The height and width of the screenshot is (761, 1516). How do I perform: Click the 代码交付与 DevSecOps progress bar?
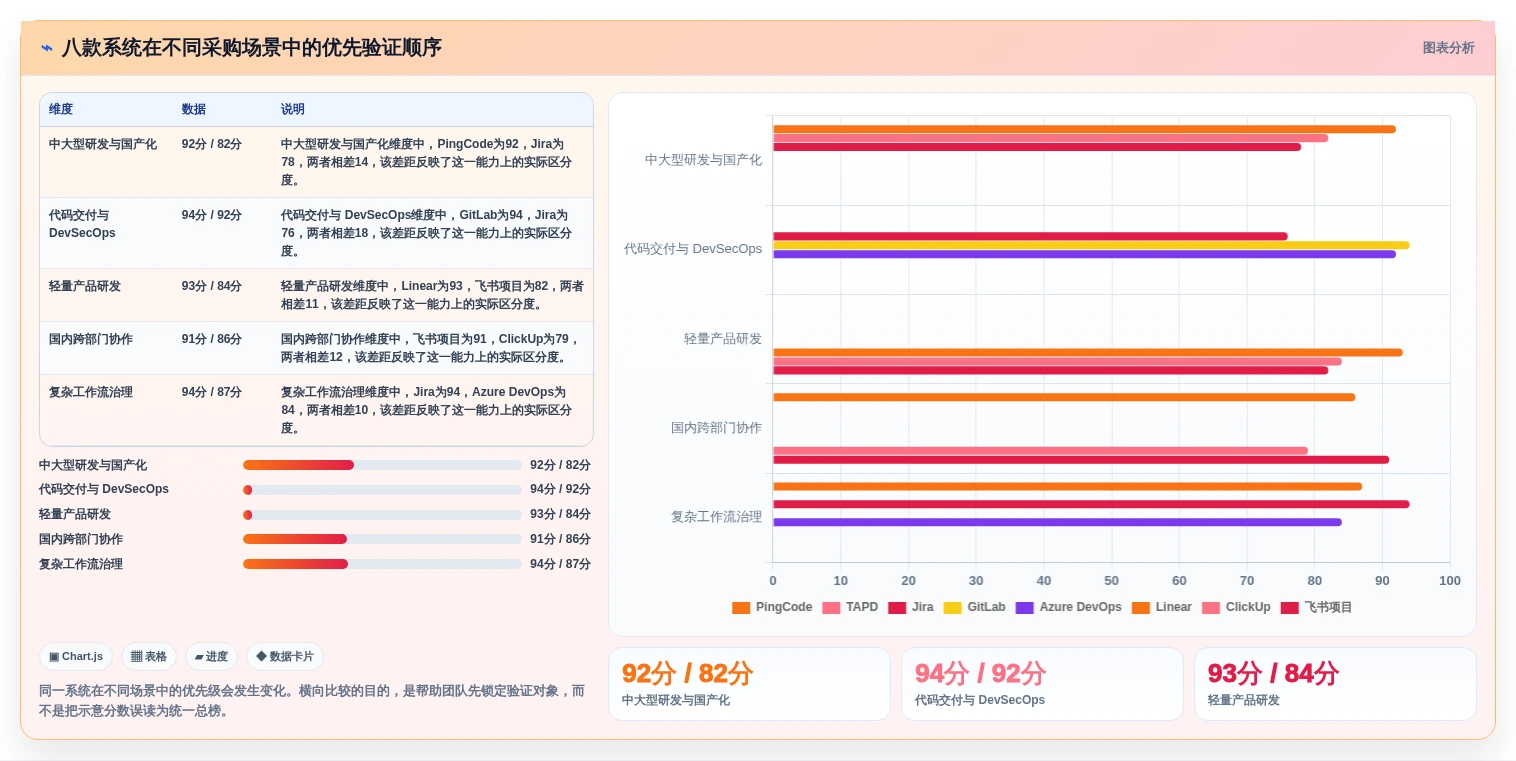pos(382,490)
